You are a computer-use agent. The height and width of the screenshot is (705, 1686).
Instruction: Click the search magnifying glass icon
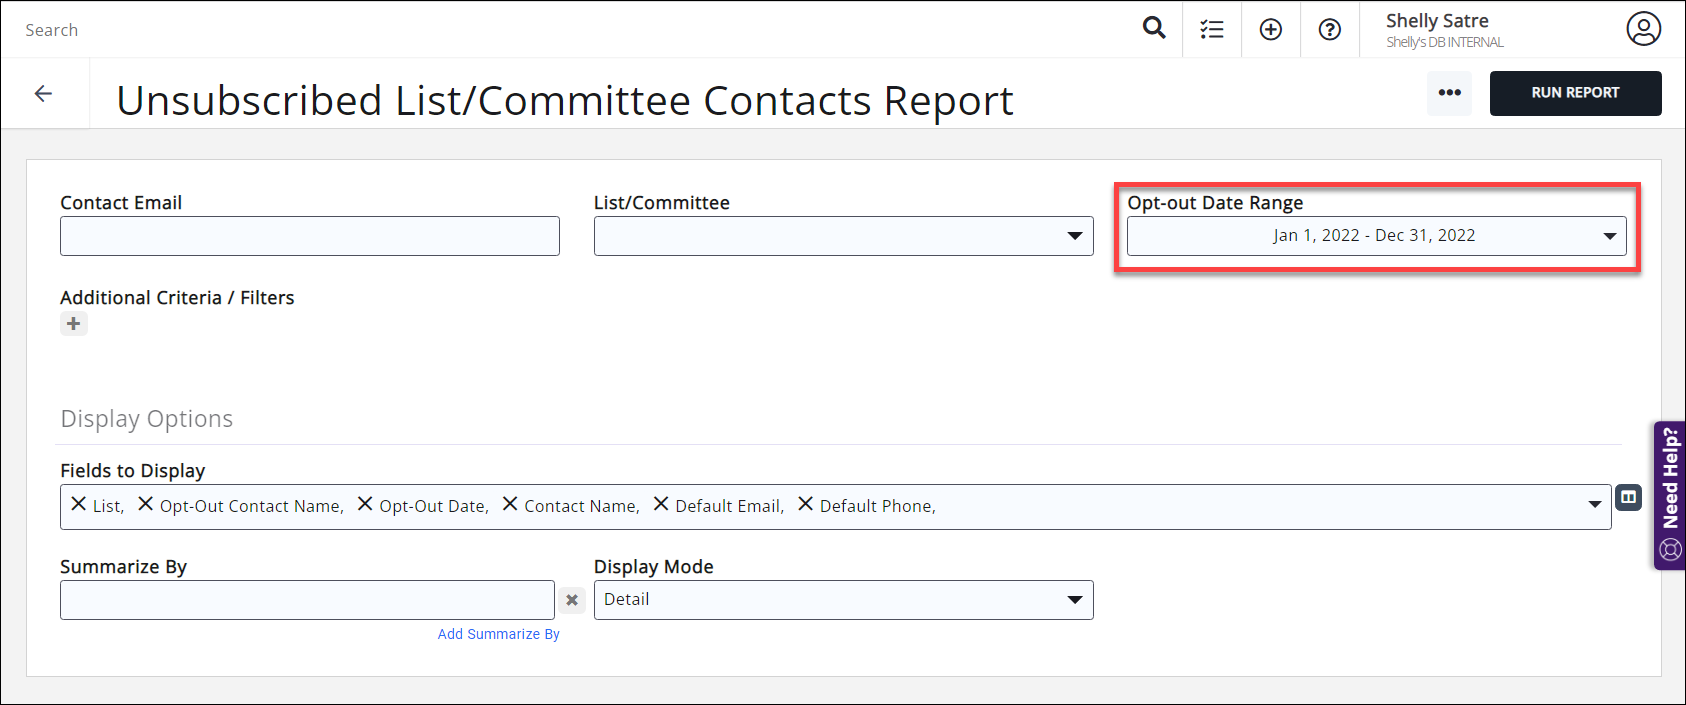coord(1154,28)
